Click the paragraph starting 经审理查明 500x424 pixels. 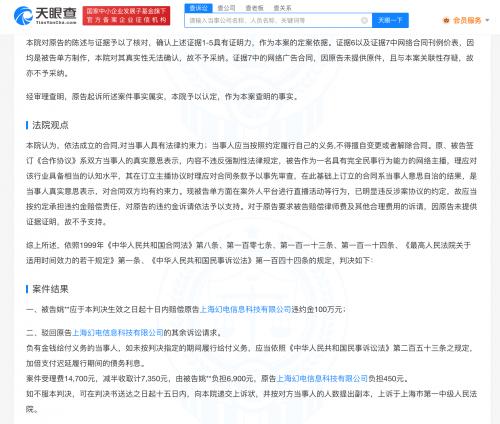pos(162,97)
